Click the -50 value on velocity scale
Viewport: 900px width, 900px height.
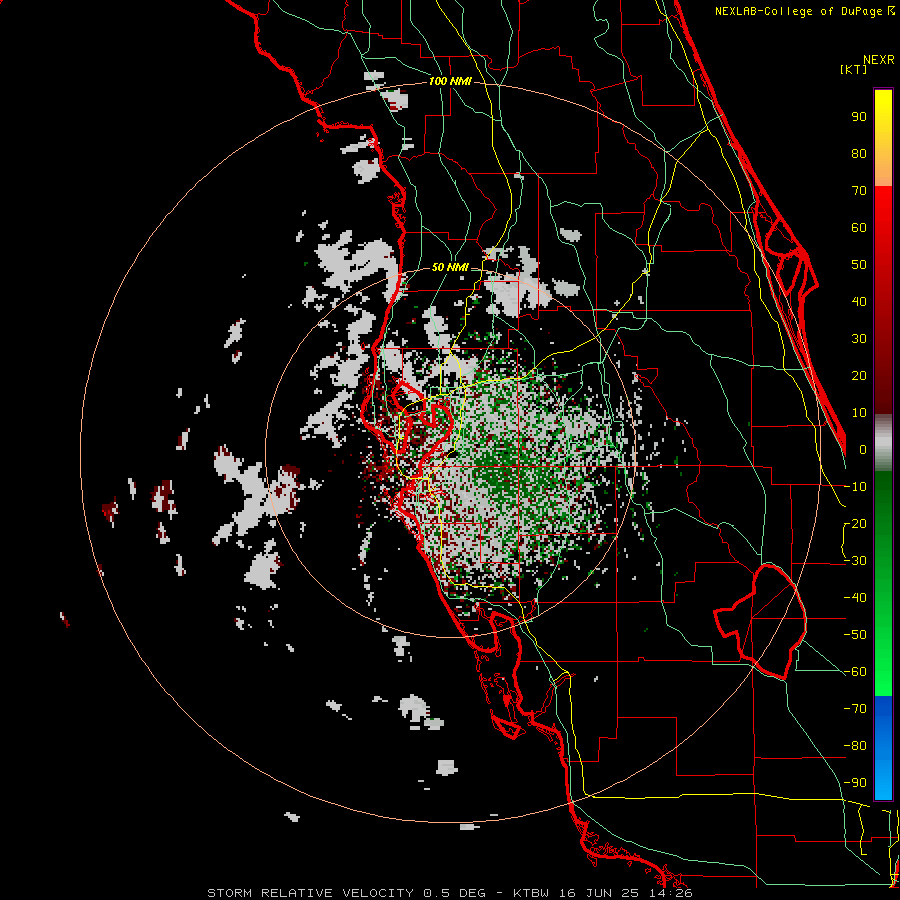(855, 635)
